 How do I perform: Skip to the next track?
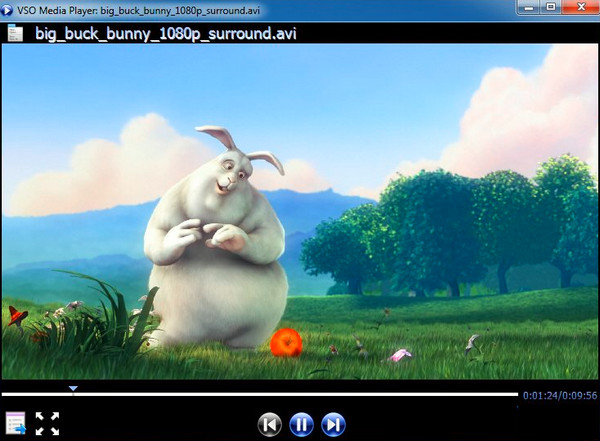click(333, 425)
